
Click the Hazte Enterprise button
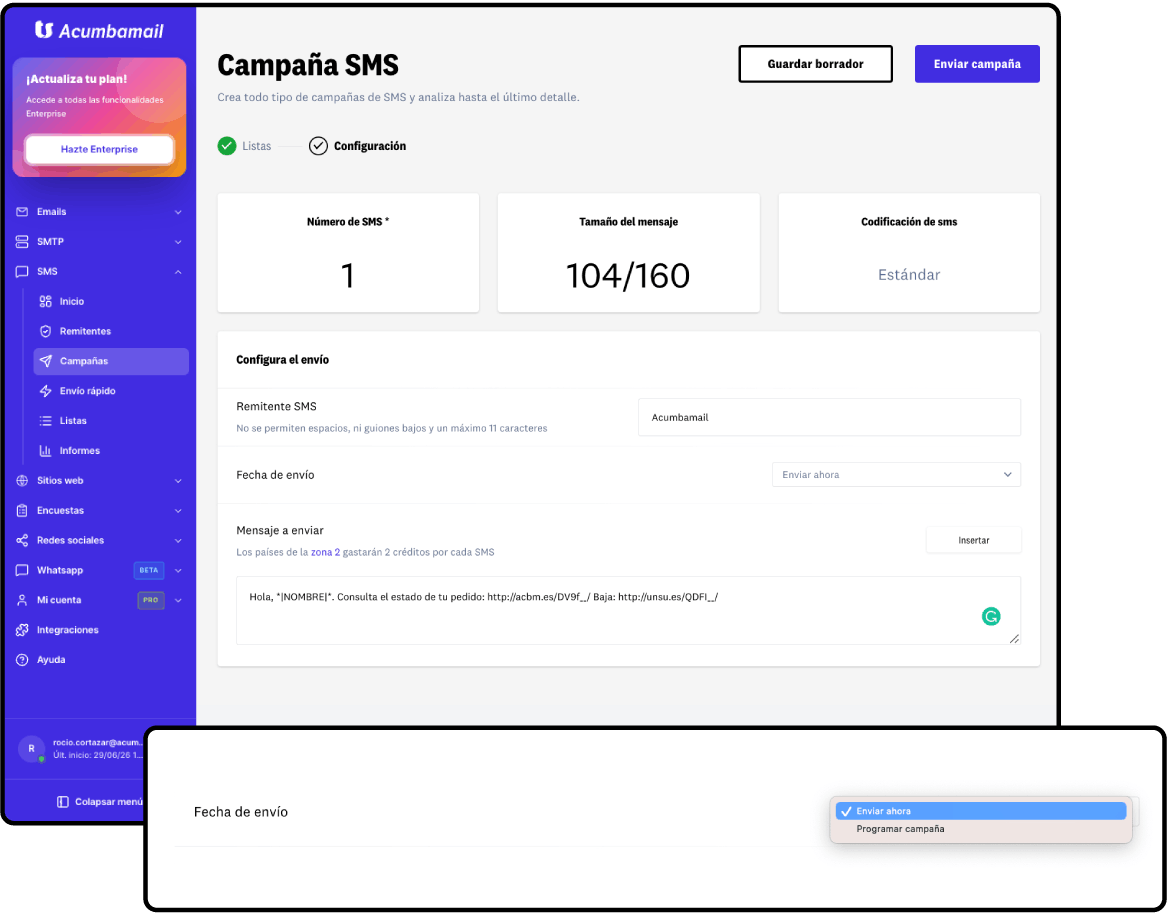(99, 150)
